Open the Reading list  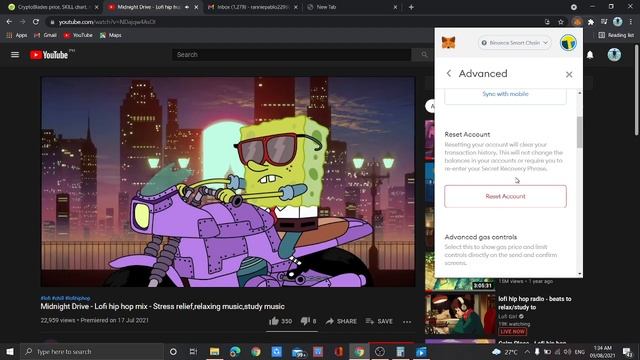tap(616, 36)
